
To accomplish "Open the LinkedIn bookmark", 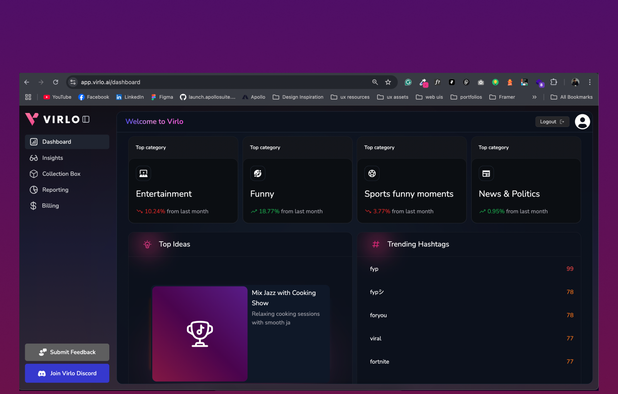I will (x=130, y=97).
